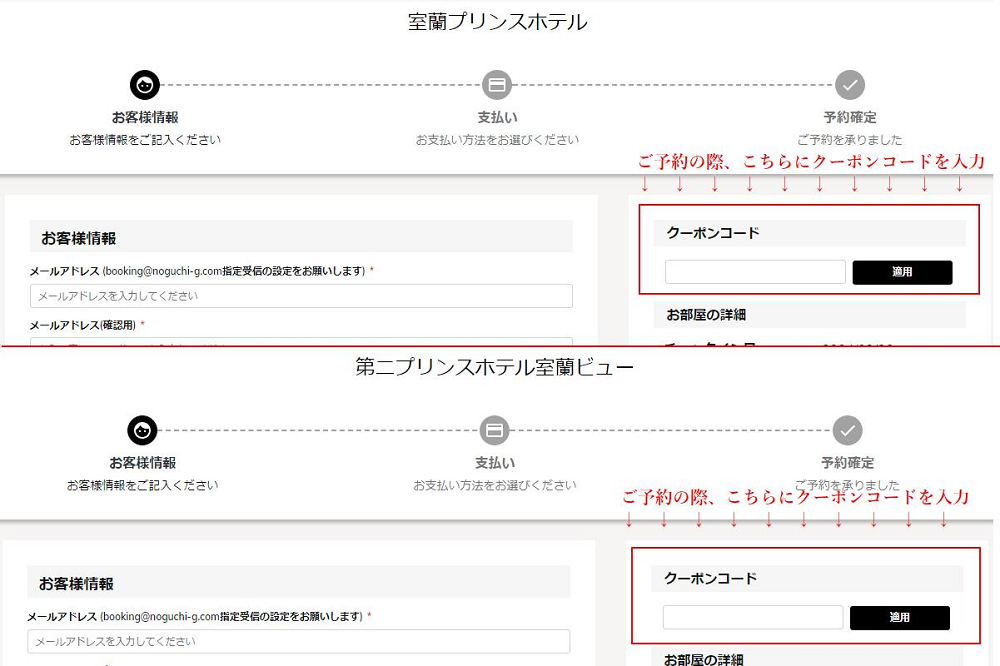Click お客様情報 form heading in 第二プリンスホテル室蘭ビュー section
This screenshot has width=1000, height=666.
[x=76, y=584]
